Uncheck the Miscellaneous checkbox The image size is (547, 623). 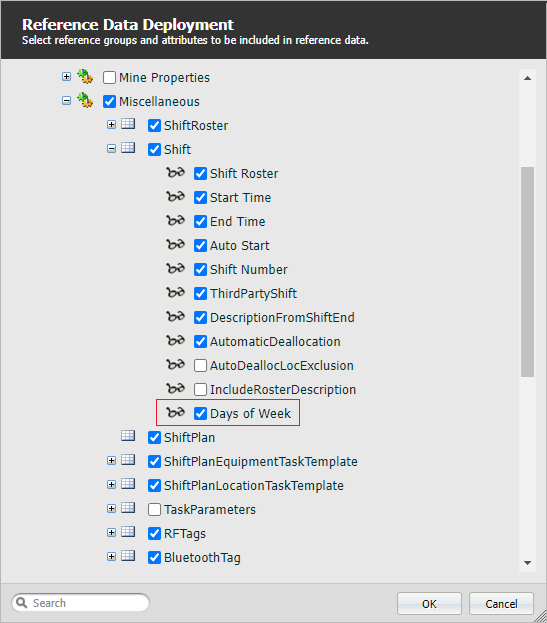109,101
